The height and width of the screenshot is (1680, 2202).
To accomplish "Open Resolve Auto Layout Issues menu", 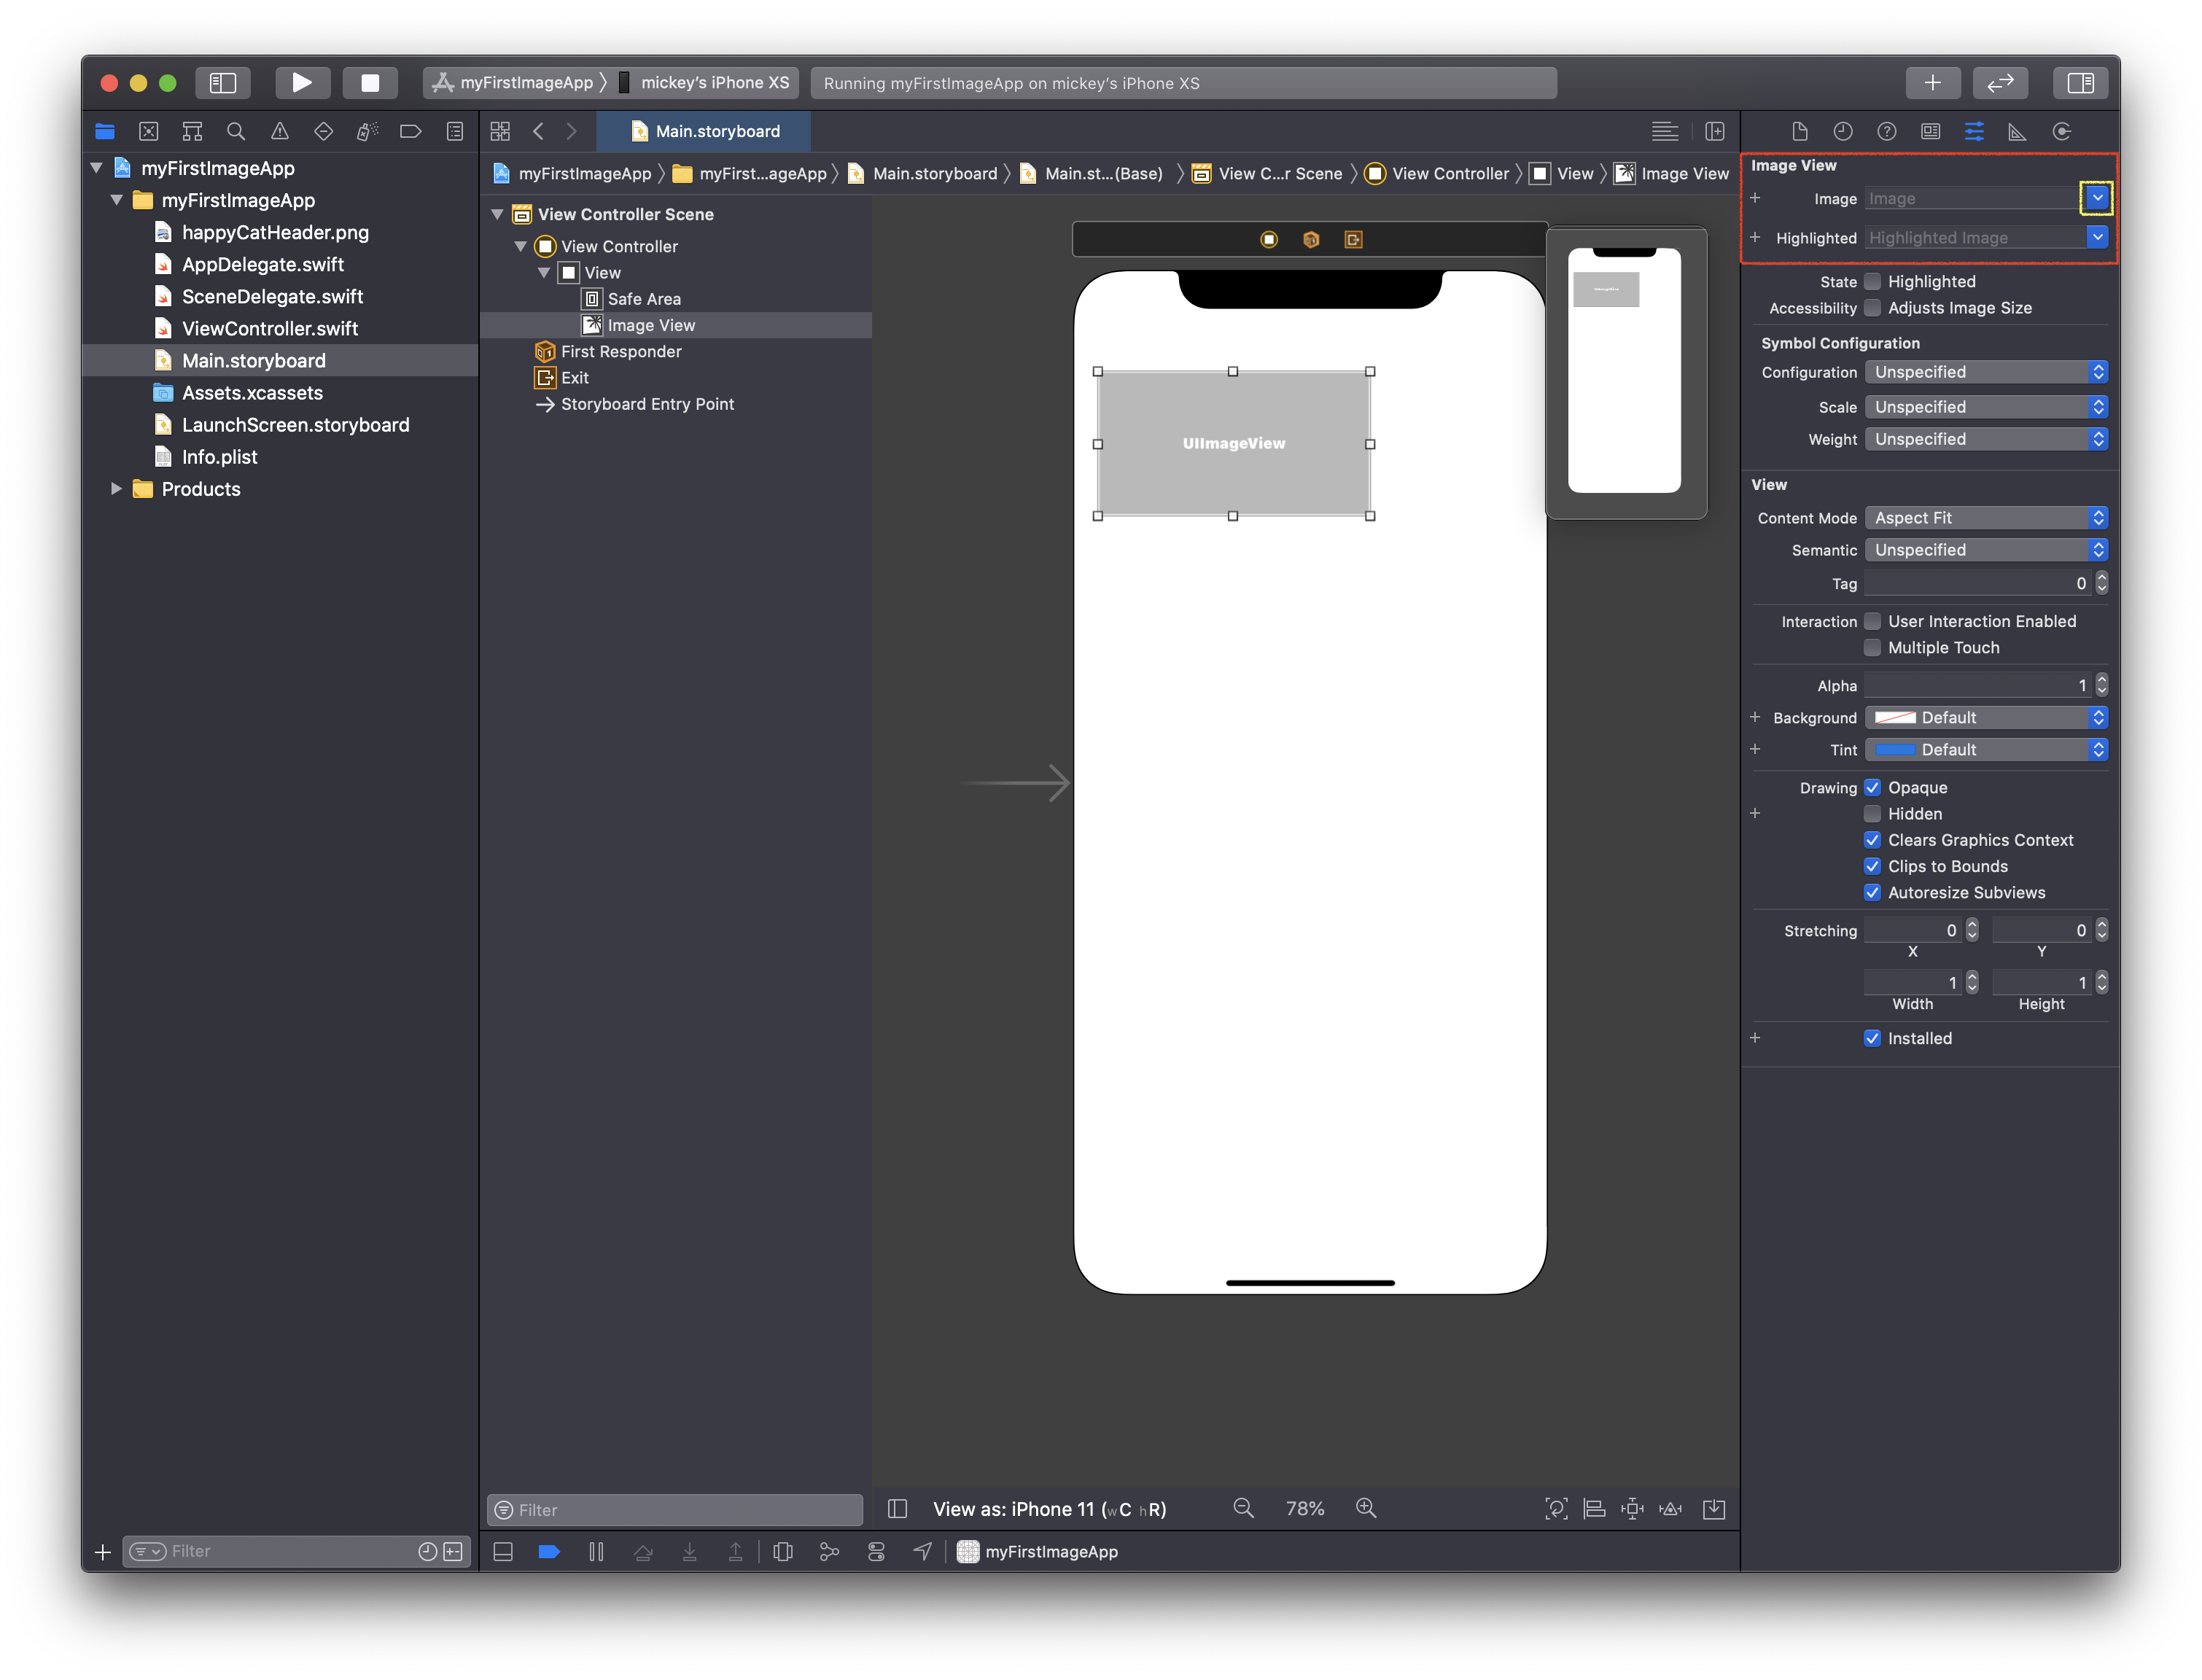I will pos(1671,1509).
